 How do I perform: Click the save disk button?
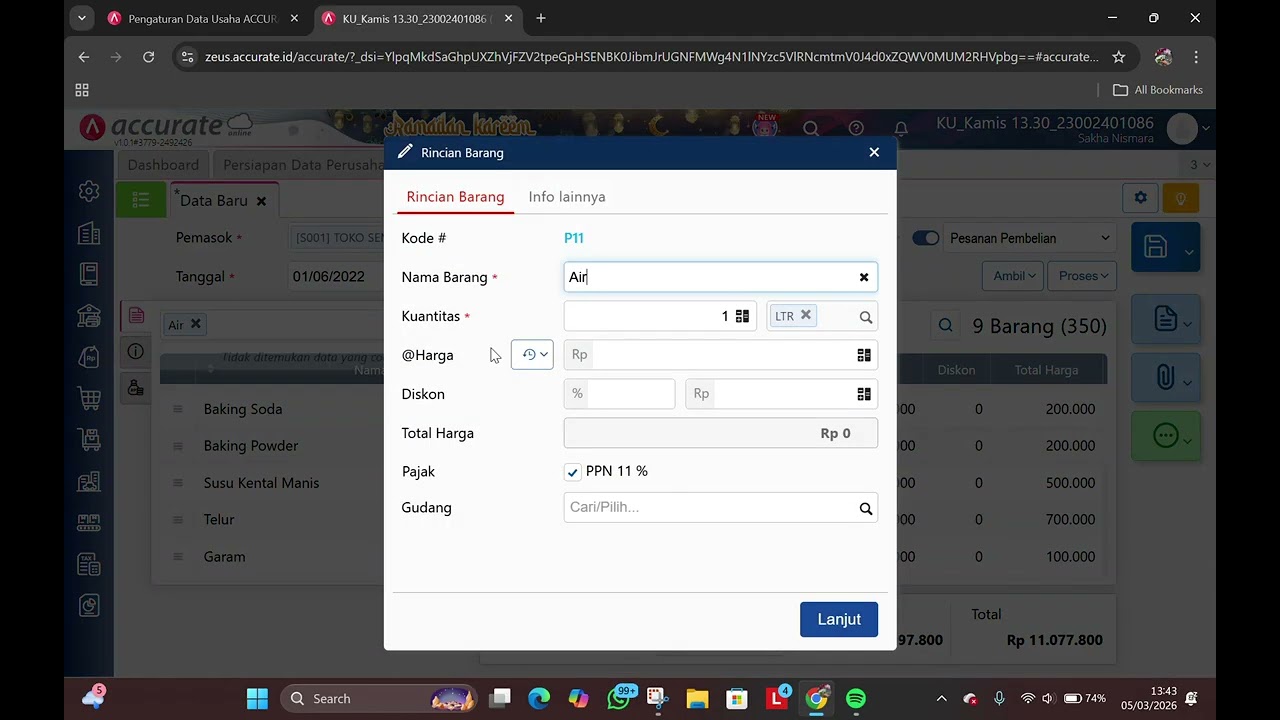click(x=1155, y=247)
